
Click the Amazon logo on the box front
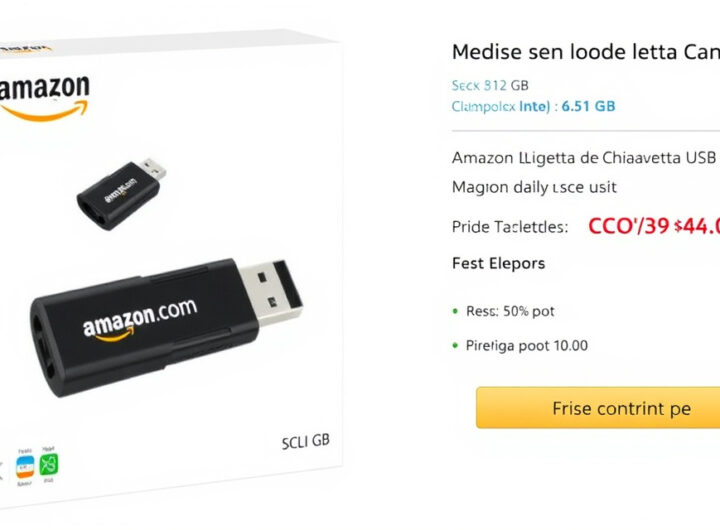click(x=44, y=98)
